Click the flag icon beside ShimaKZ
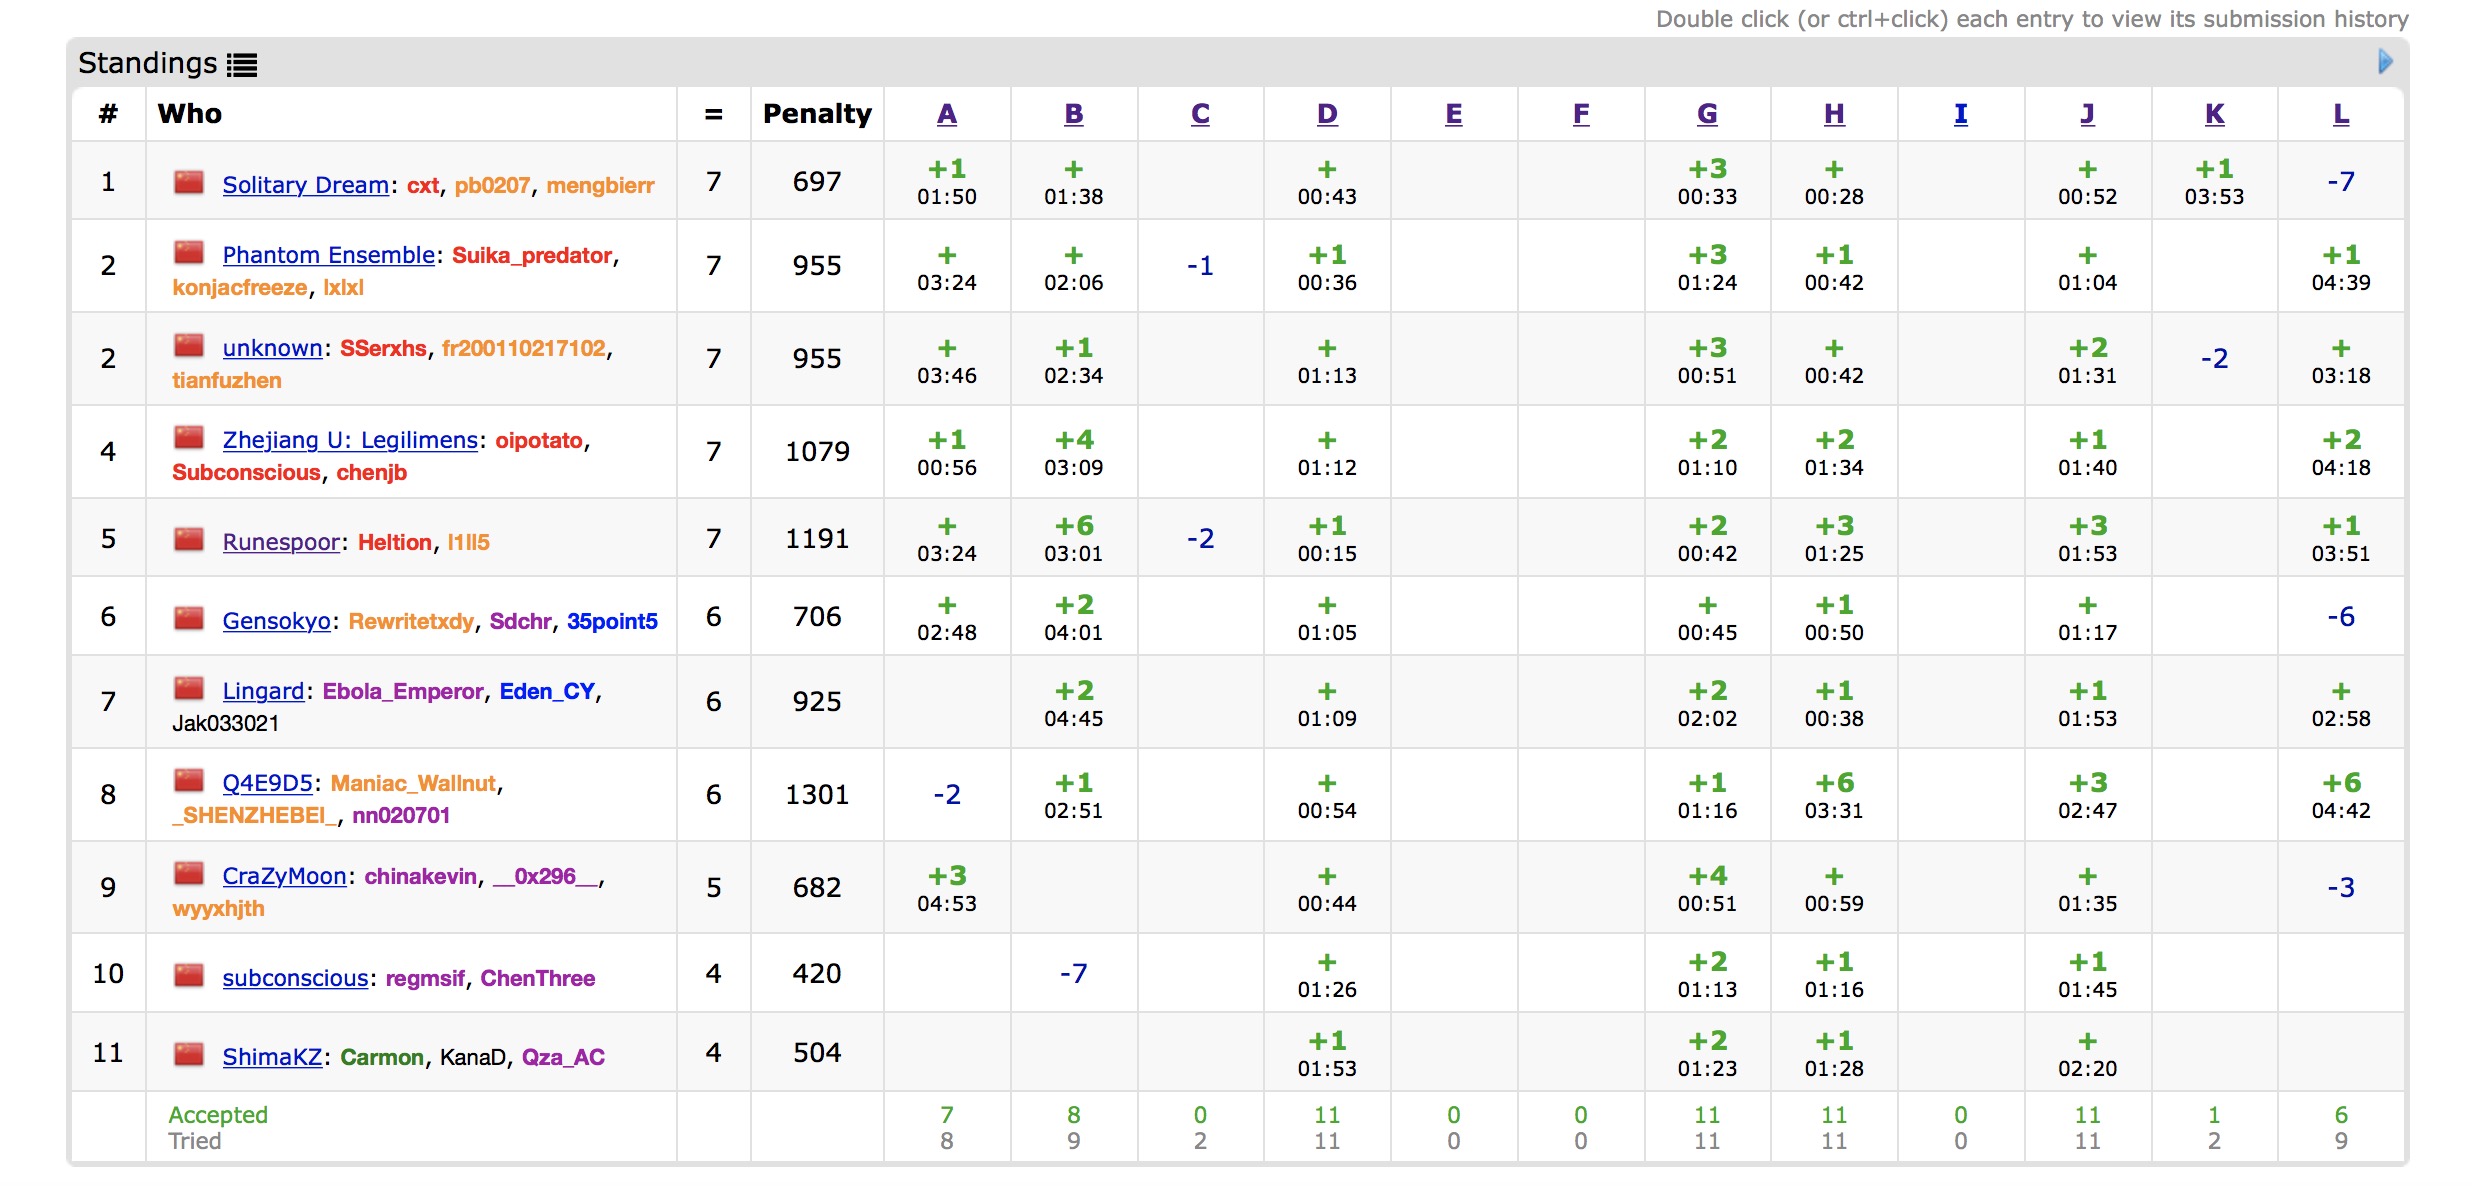This screenshot has width=2472, height=1186. point(189,1054)
